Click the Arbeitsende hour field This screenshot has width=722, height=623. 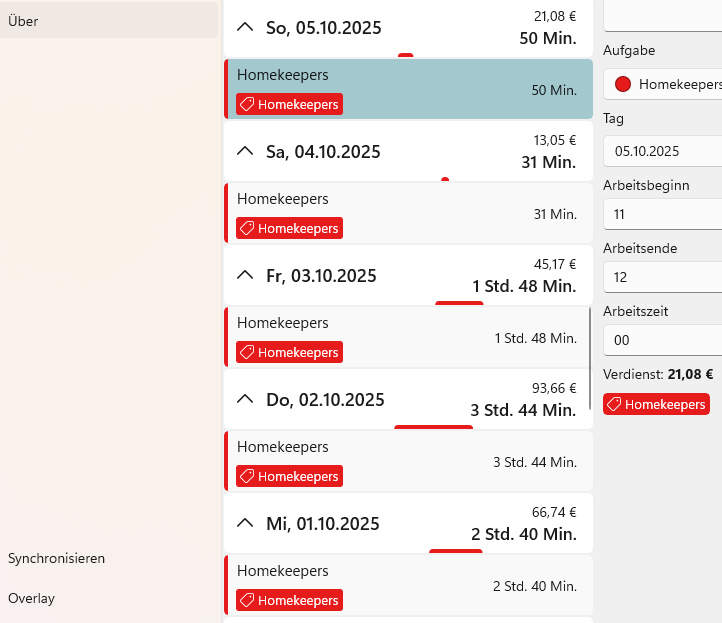[661, 277]
